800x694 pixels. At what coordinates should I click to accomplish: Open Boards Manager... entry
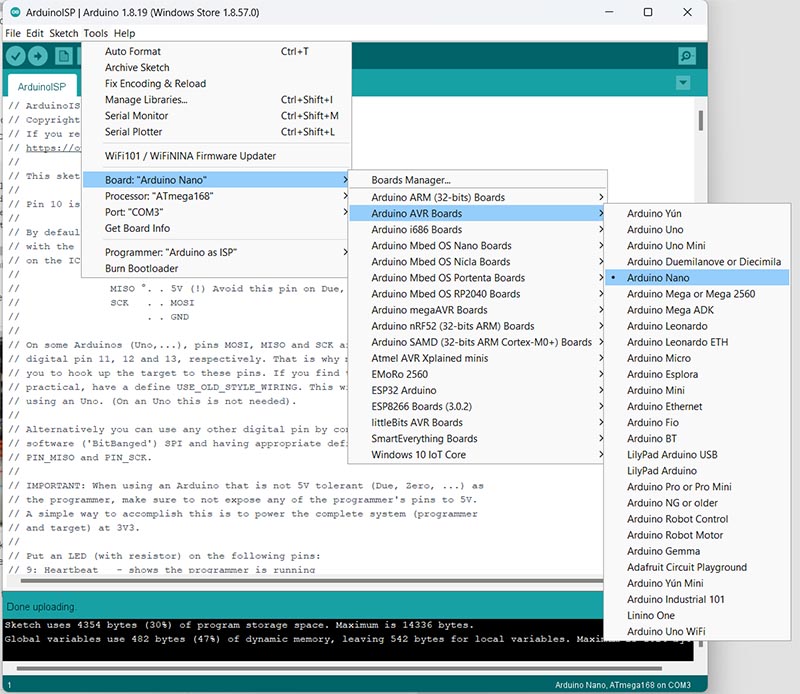411,180
